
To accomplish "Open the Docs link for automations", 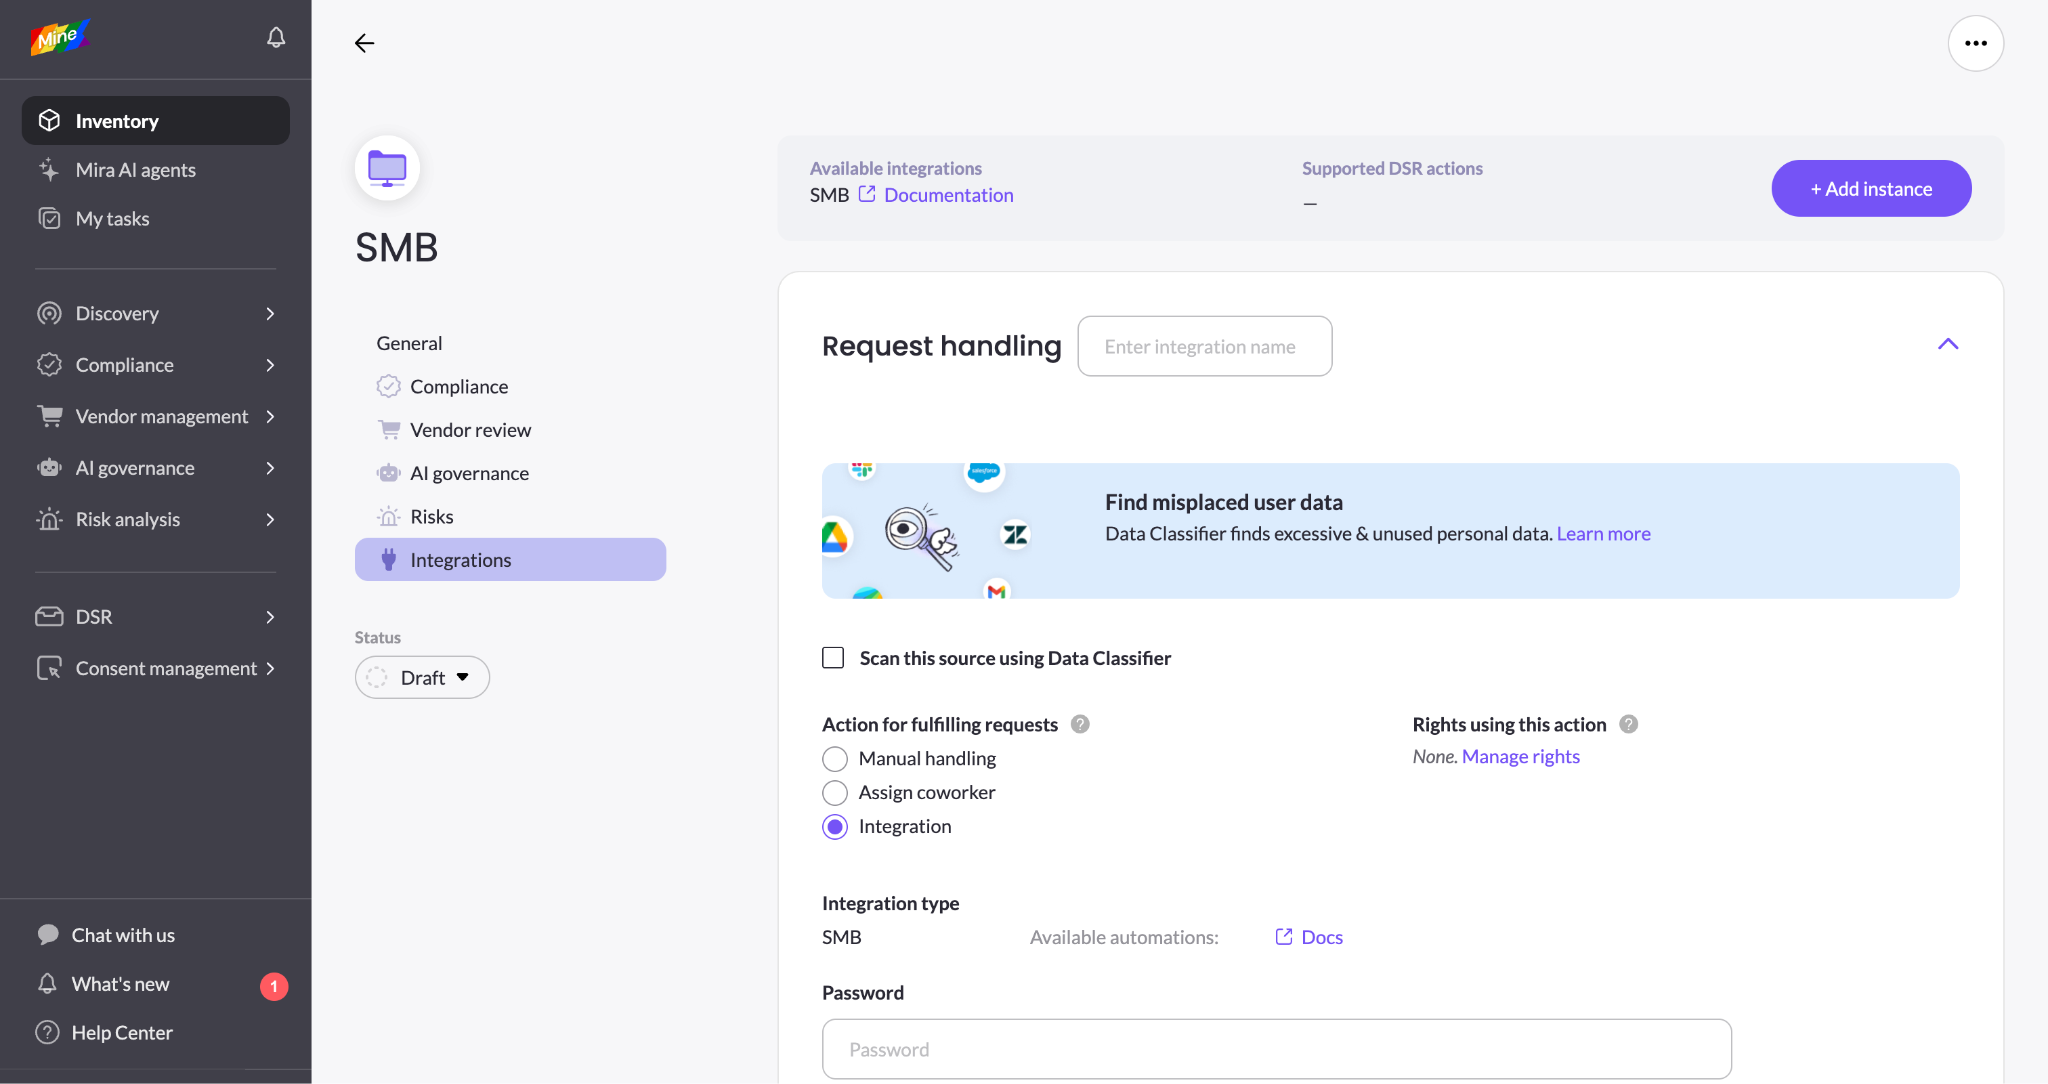I will click(x=1322, y=937).
